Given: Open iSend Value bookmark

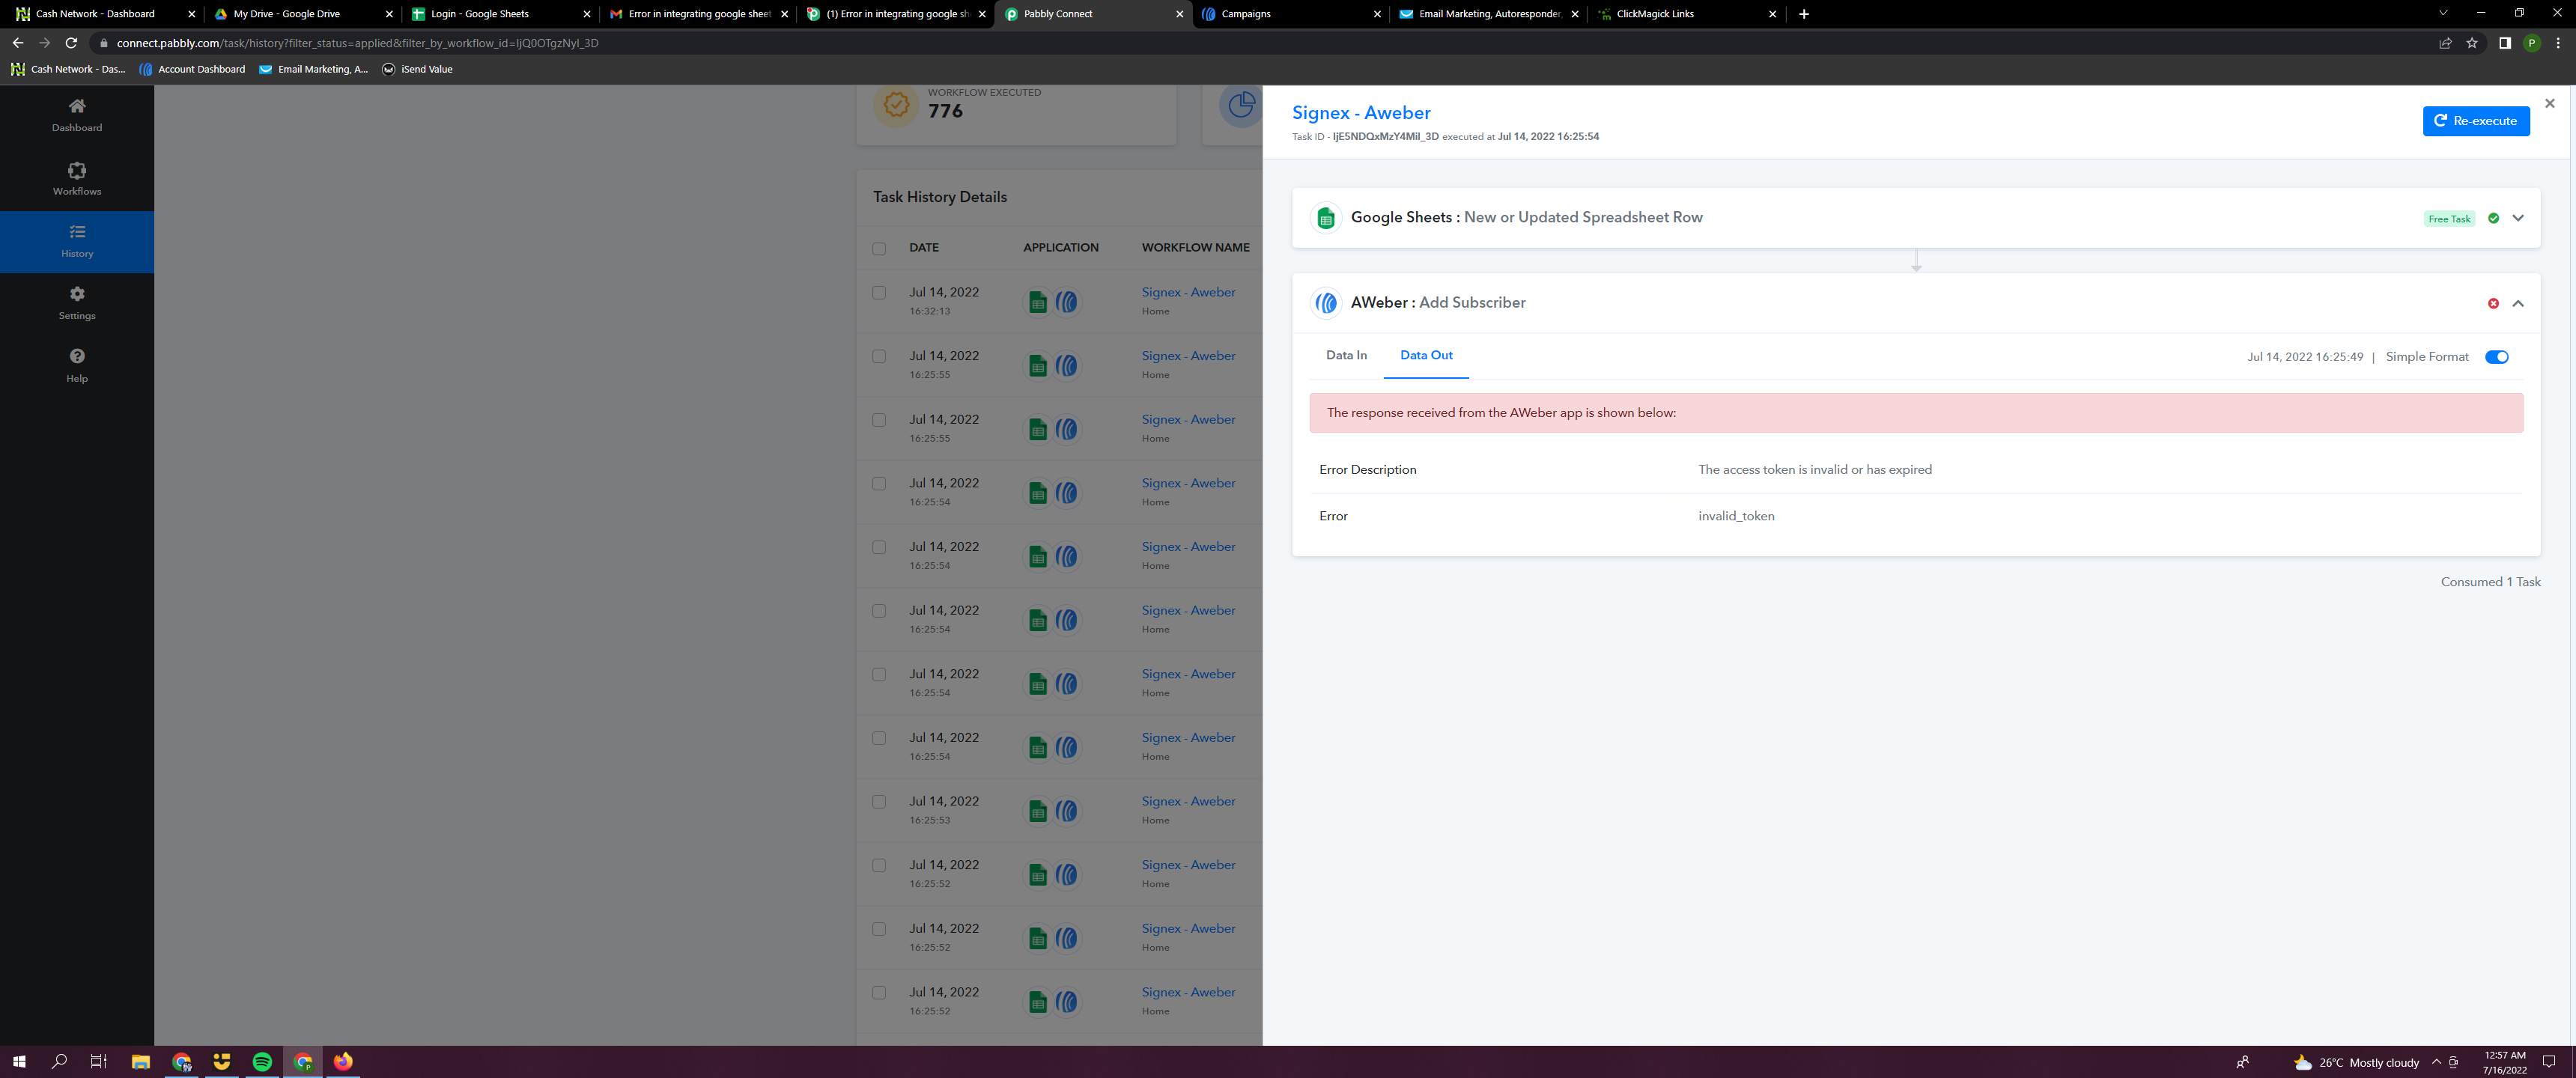Looking at the screenshot, I should point(417,69).
